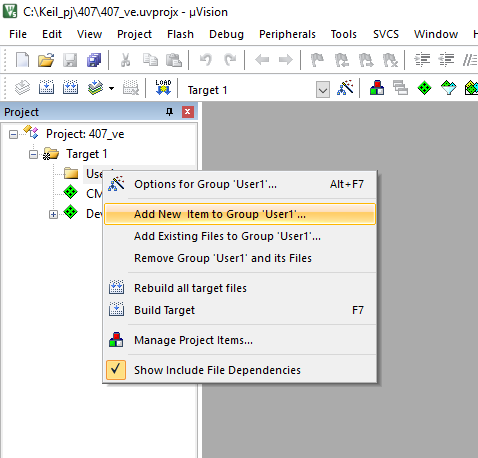The image size is (478, 458).
Task: Collapse the Project: 407_ve tree node
Action: [13, 135]
